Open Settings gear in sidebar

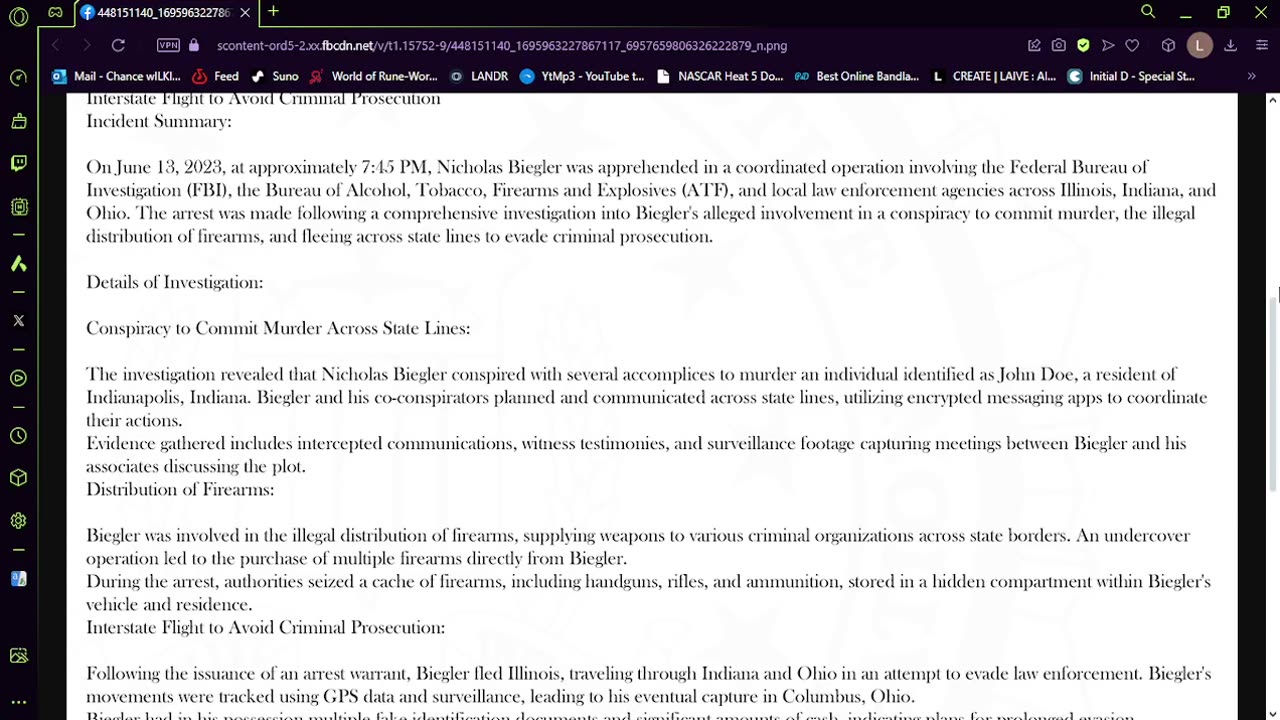(x=18, y=521)
